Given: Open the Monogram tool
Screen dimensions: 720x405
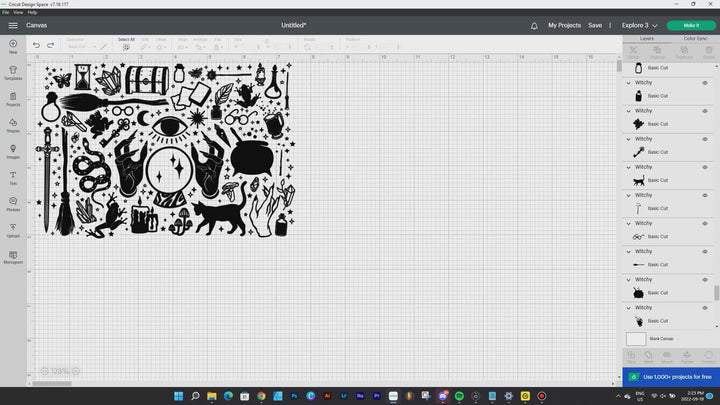Looking at the screenshot, I should (x=13, y=255).
